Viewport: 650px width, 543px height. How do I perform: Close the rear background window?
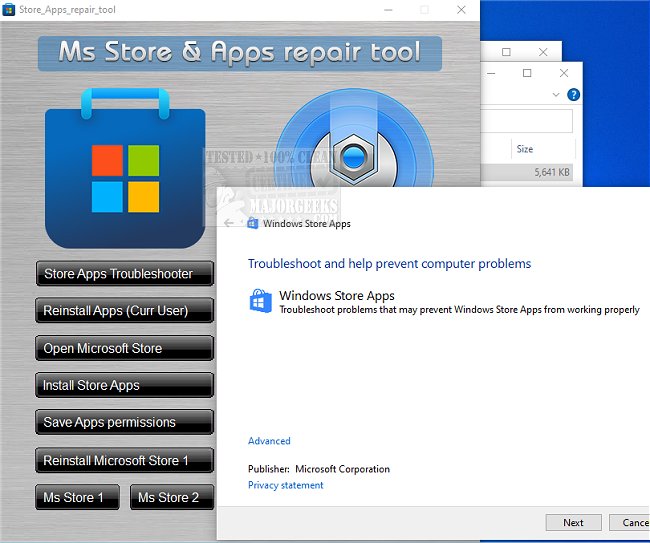point(543,52)
